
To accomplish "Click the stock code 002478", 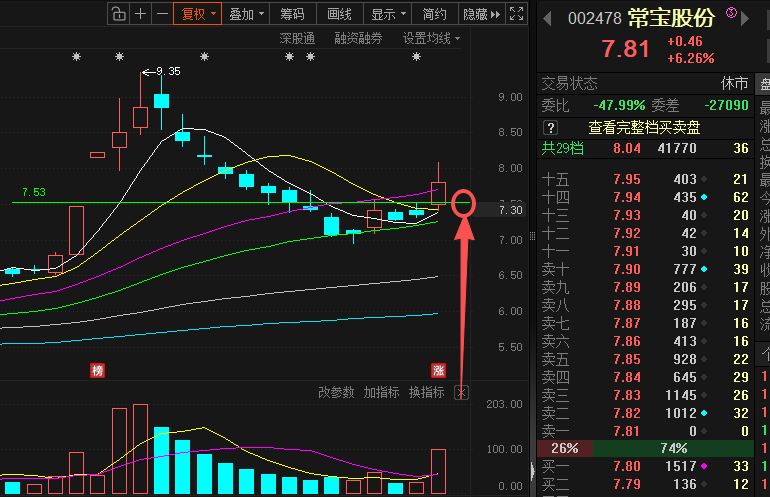I will point(595,19).
